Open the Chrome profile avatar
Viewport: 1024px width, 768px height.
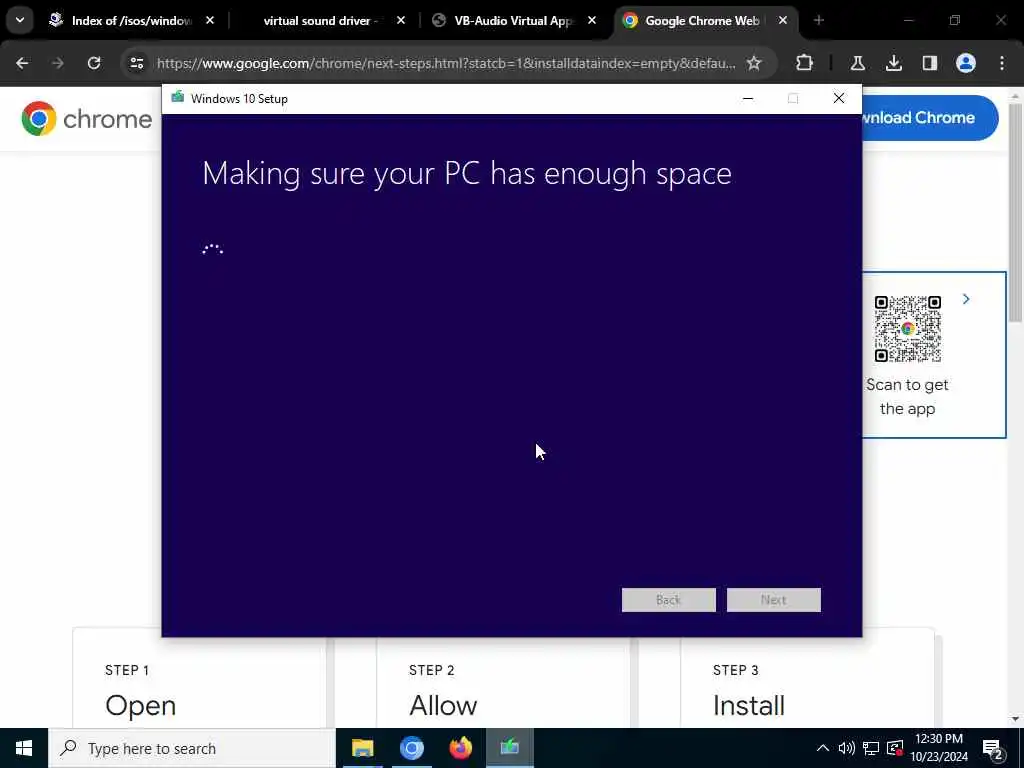(x=966, y=63)
